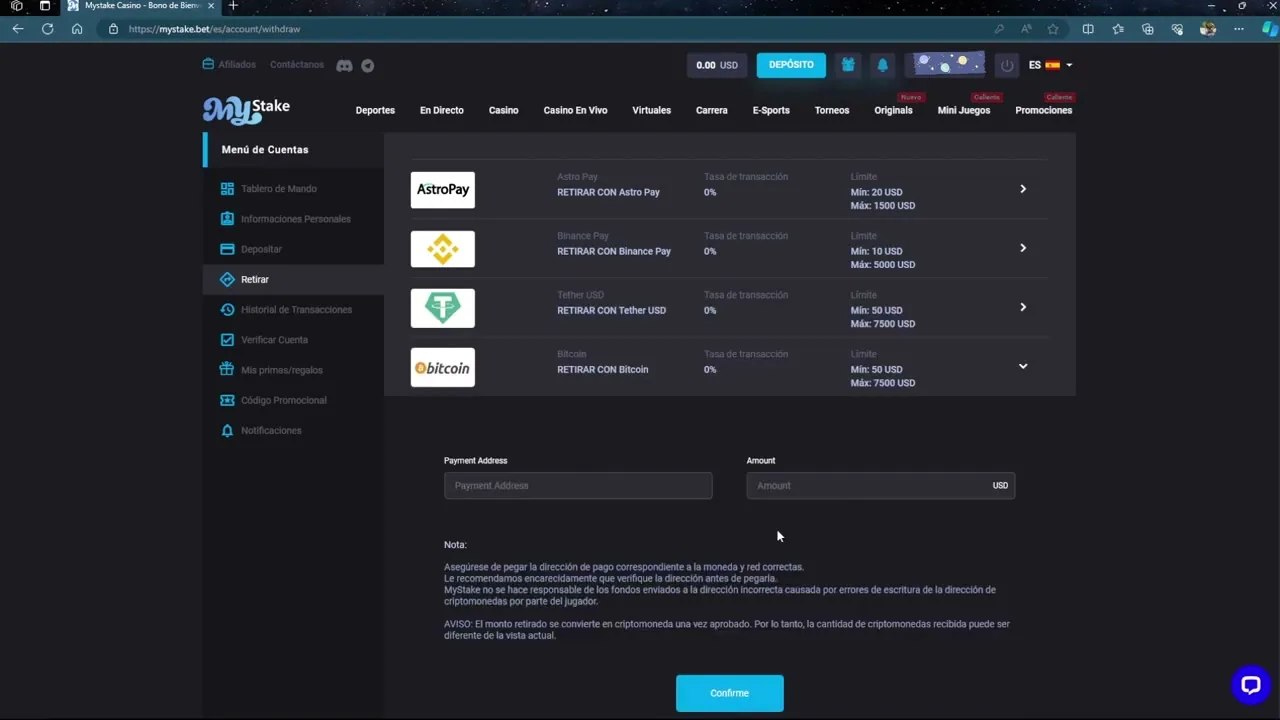Open Casino En Vivo section
The height and width of the screenshot is (720, 1280).
coord(575,110)
